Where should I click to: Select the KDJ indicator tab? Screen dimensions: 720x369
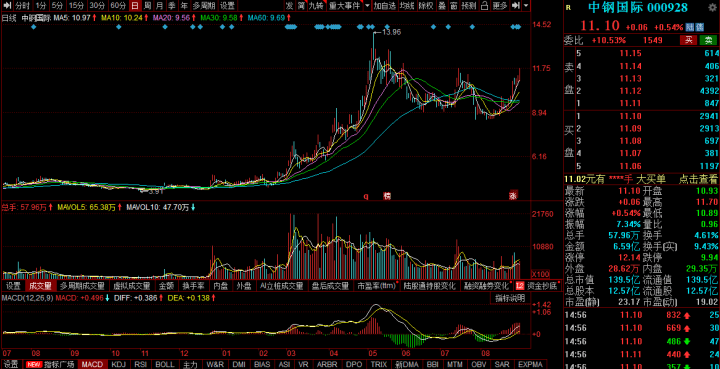tap(118, 364)
